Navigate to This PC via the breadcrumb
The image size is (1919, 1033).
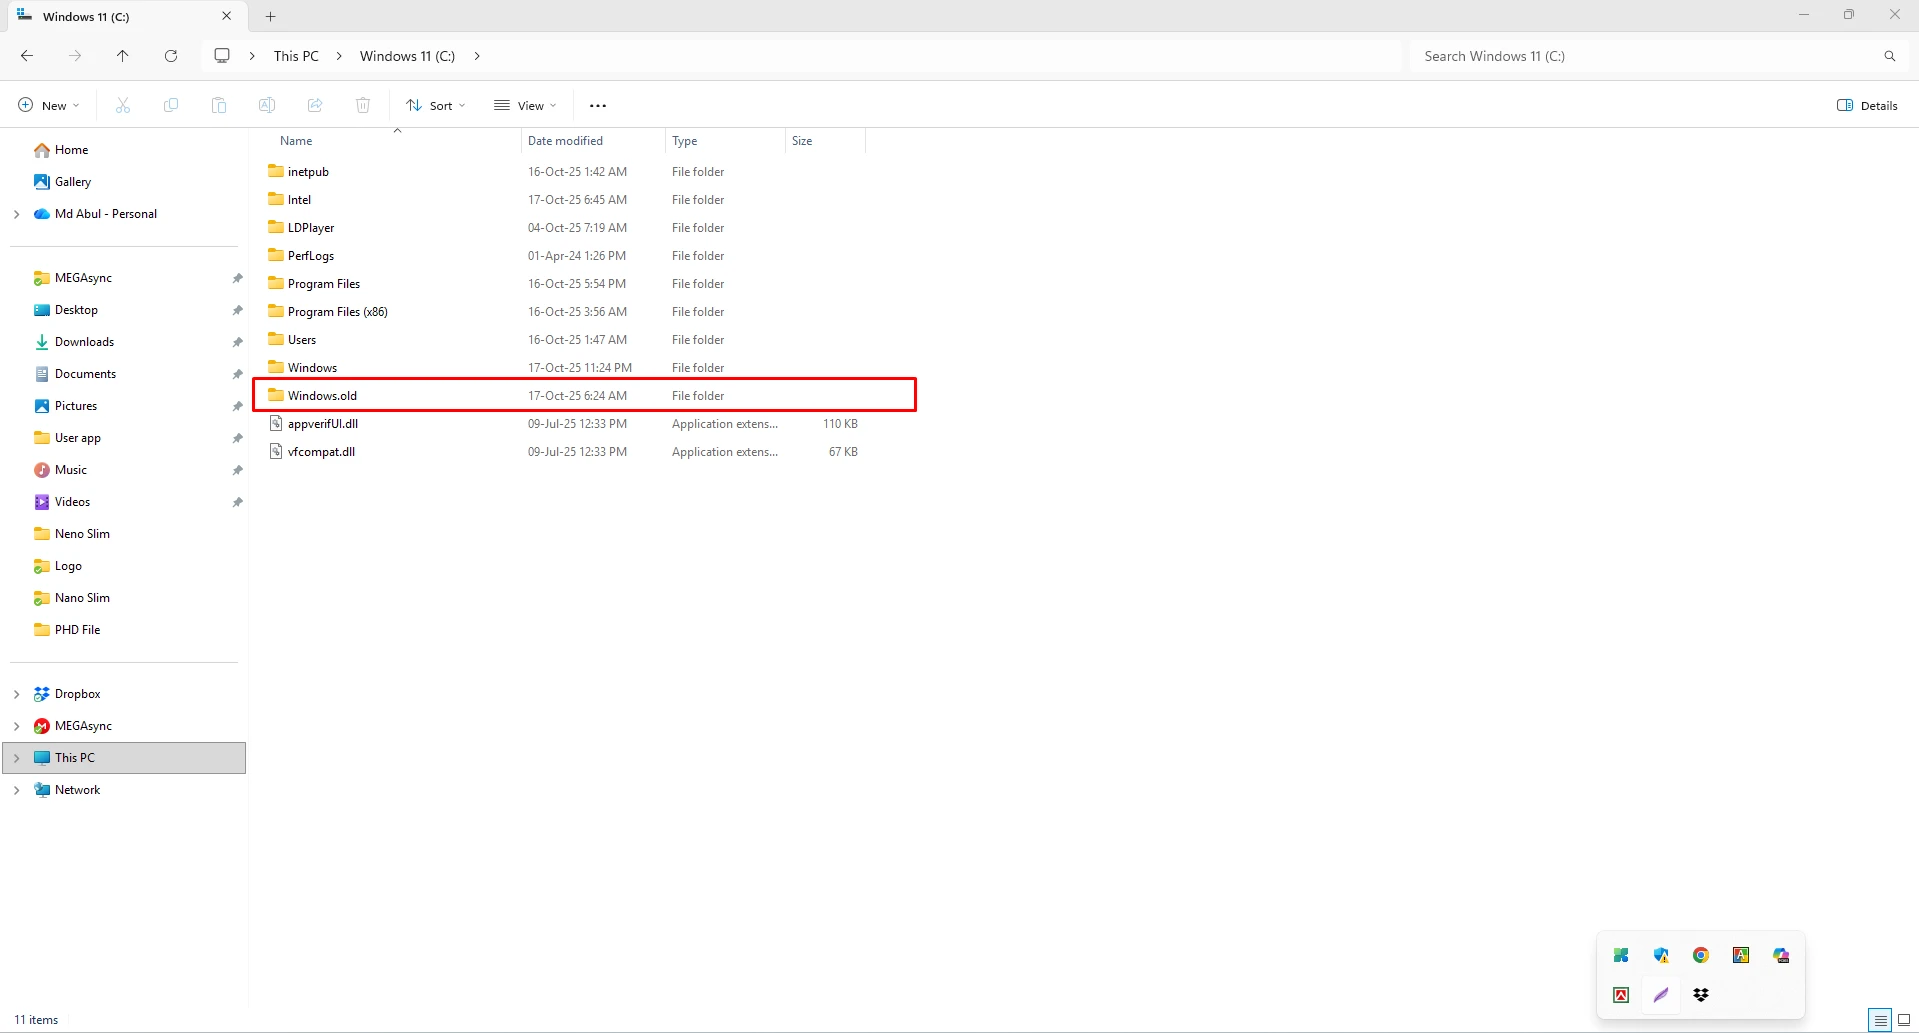pos(296,56)
